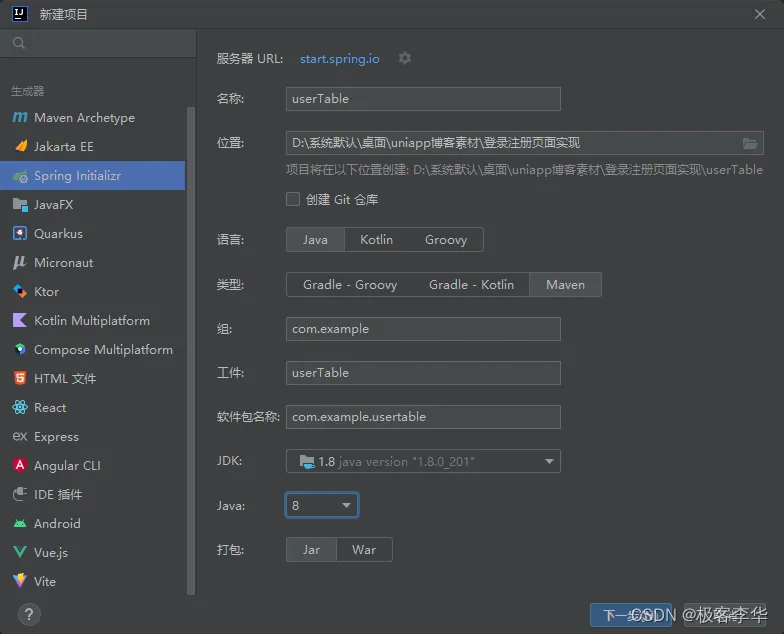The width and height of the screenshot is (784, 634).
Task: Click the package name field com.example.usertable
Action: click(x=423, y=417)
